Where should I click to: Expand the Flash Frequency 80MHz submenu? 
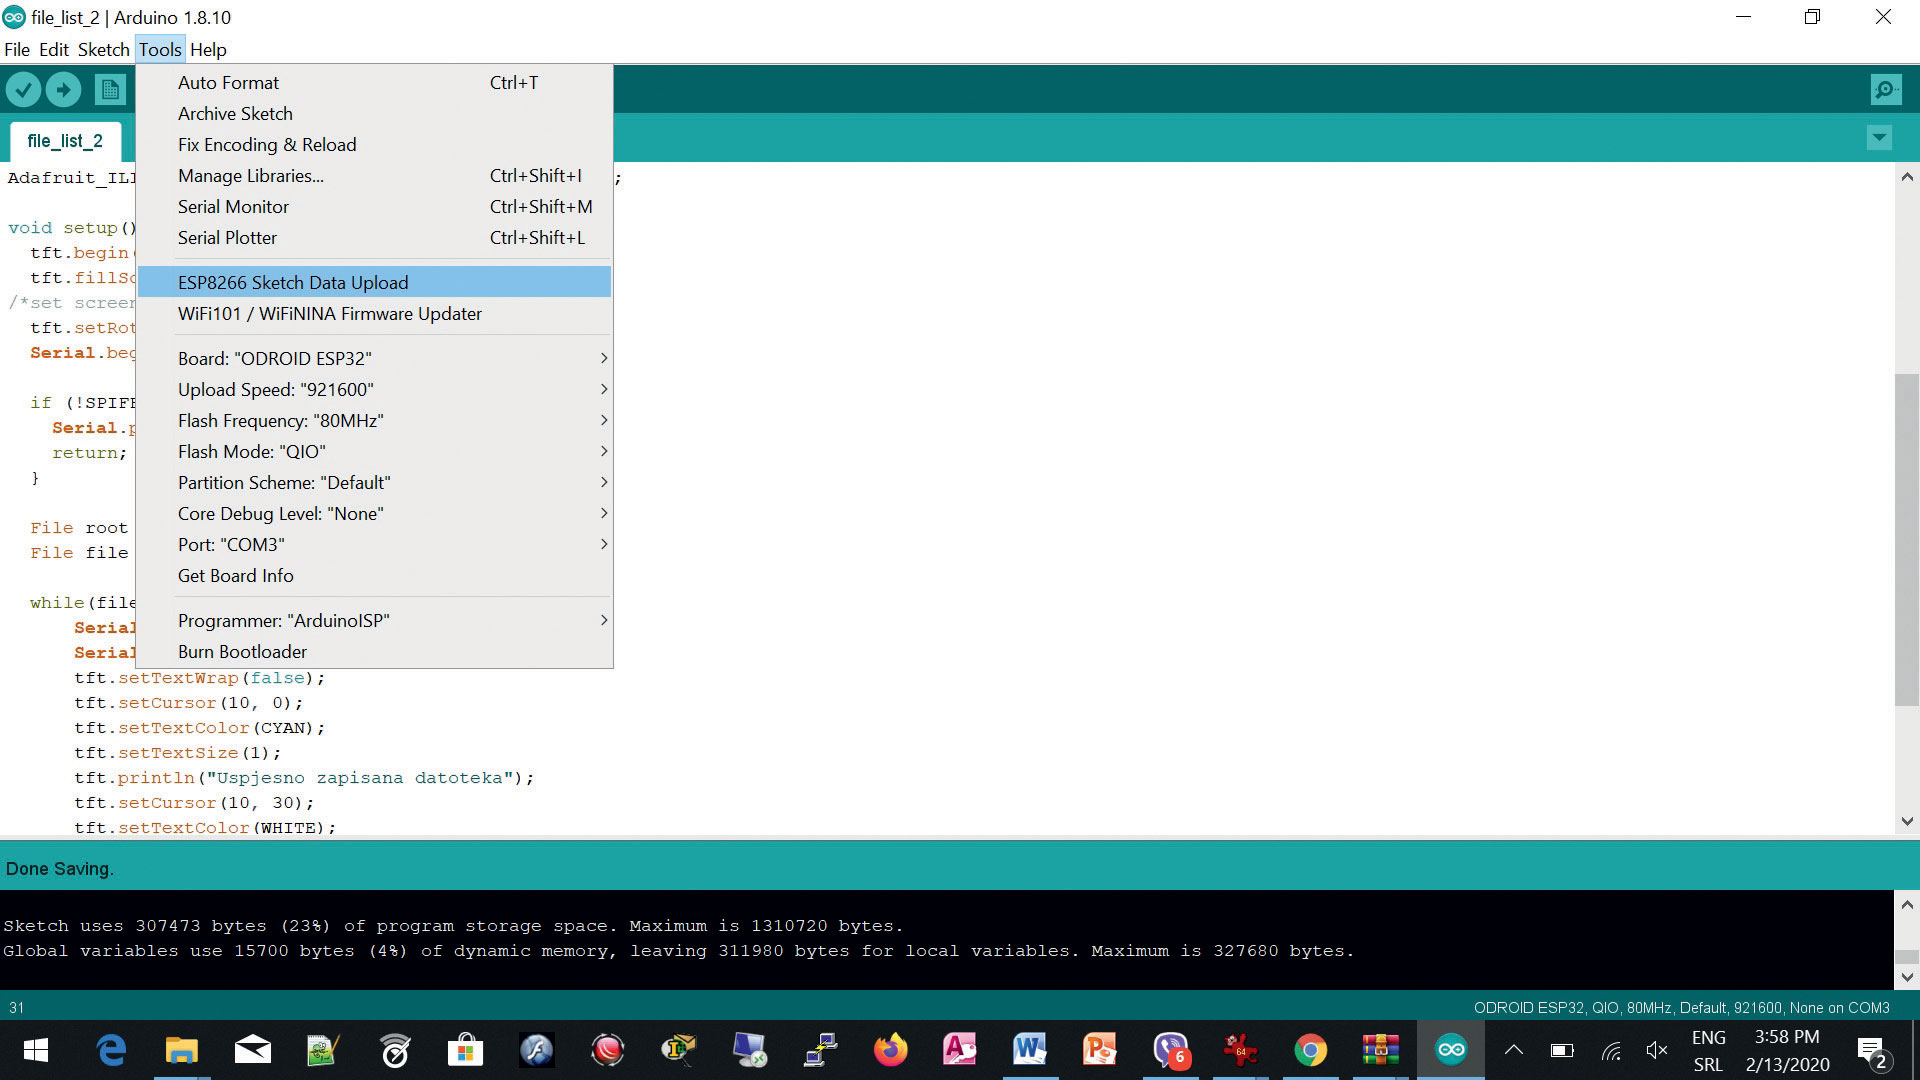374,421
